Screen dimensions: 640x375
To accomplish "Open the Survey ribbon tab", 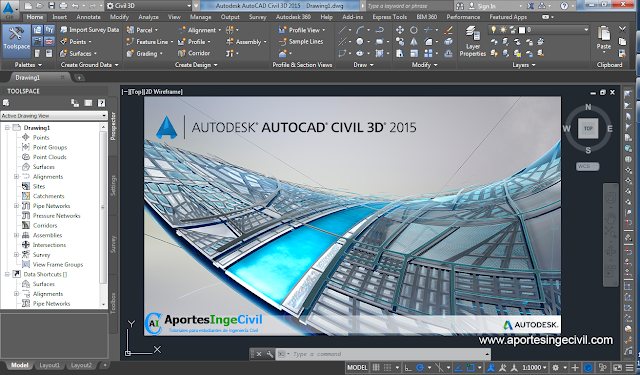I will [257, 17].
